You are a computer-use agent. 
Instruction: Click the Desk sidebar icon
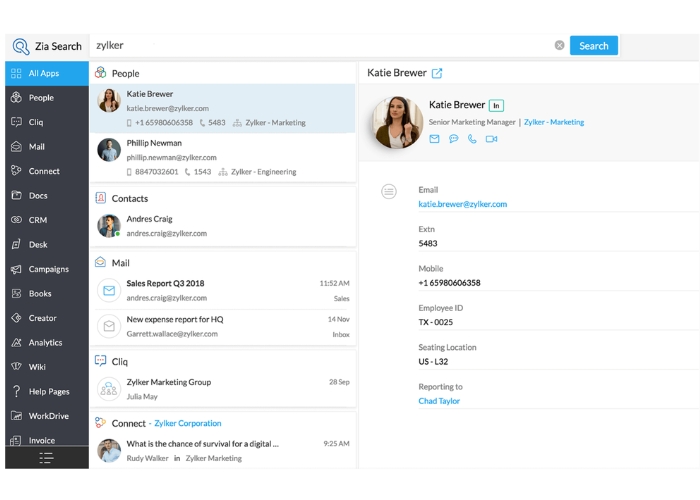[17, 244]
